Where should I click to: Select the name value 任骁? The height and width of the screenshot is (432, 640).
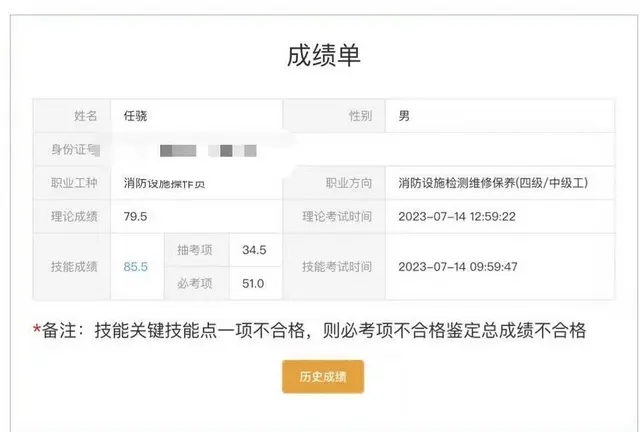[136, 116]
